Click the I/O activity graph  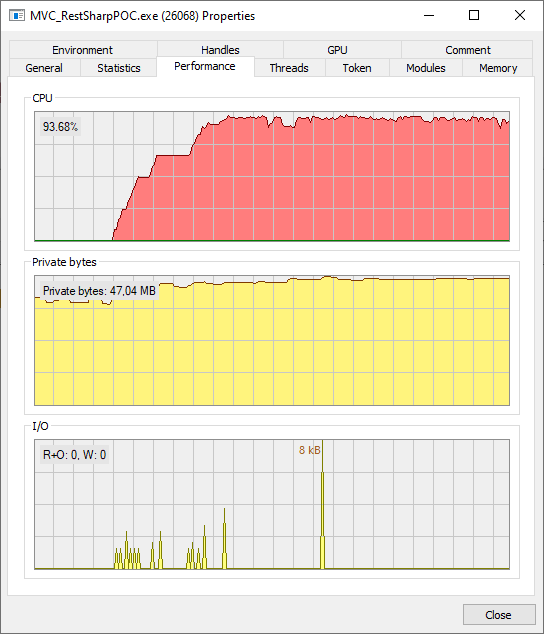pyautogui.click(x=272, y=504)
